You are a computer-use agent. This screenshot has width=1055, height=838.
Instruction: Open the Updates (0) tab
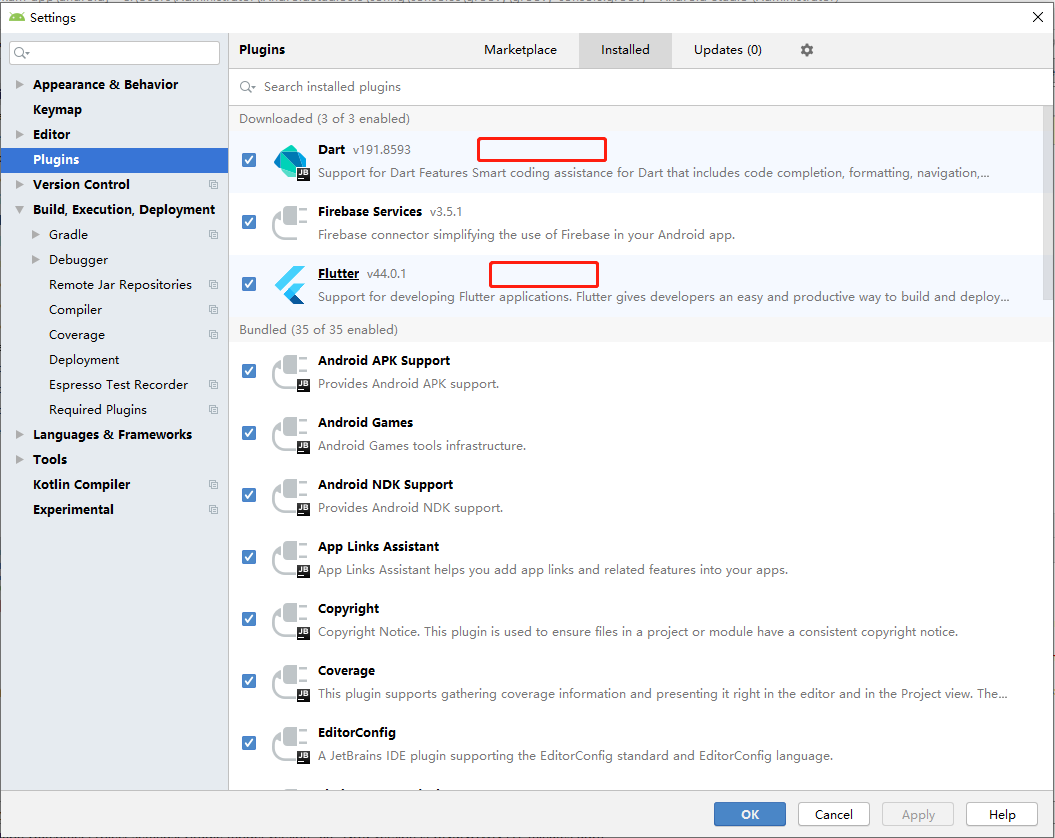coord(727,50)
